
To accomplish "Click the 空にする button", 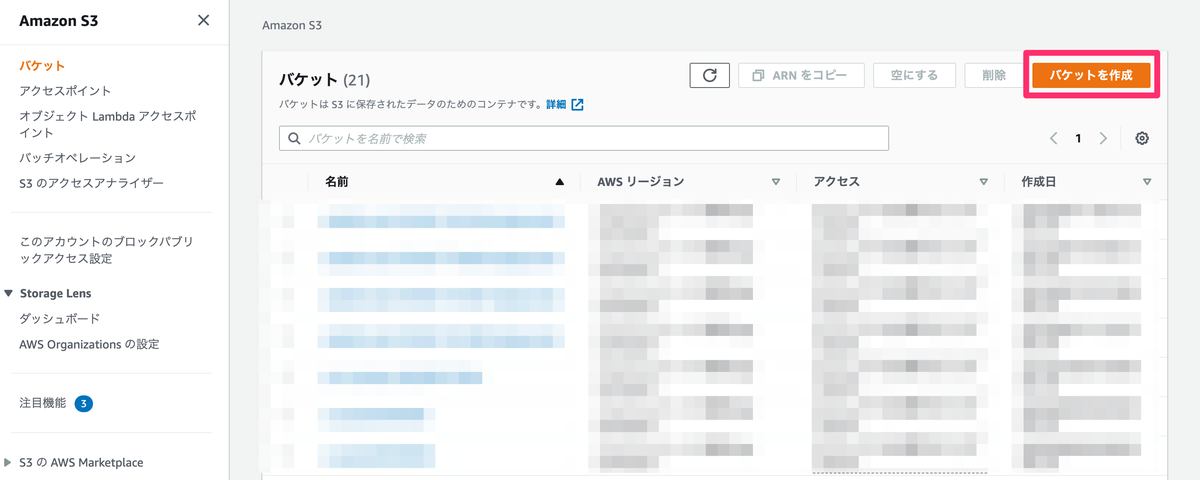I will coord(914,75).
